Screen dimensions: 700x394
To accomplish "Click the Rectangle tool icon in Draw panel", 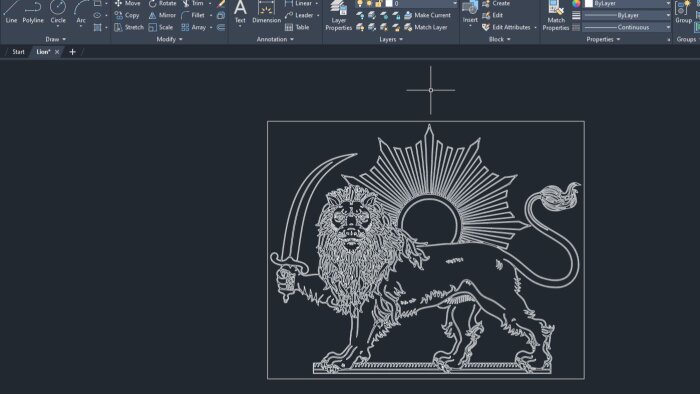I will coord(97,4).
